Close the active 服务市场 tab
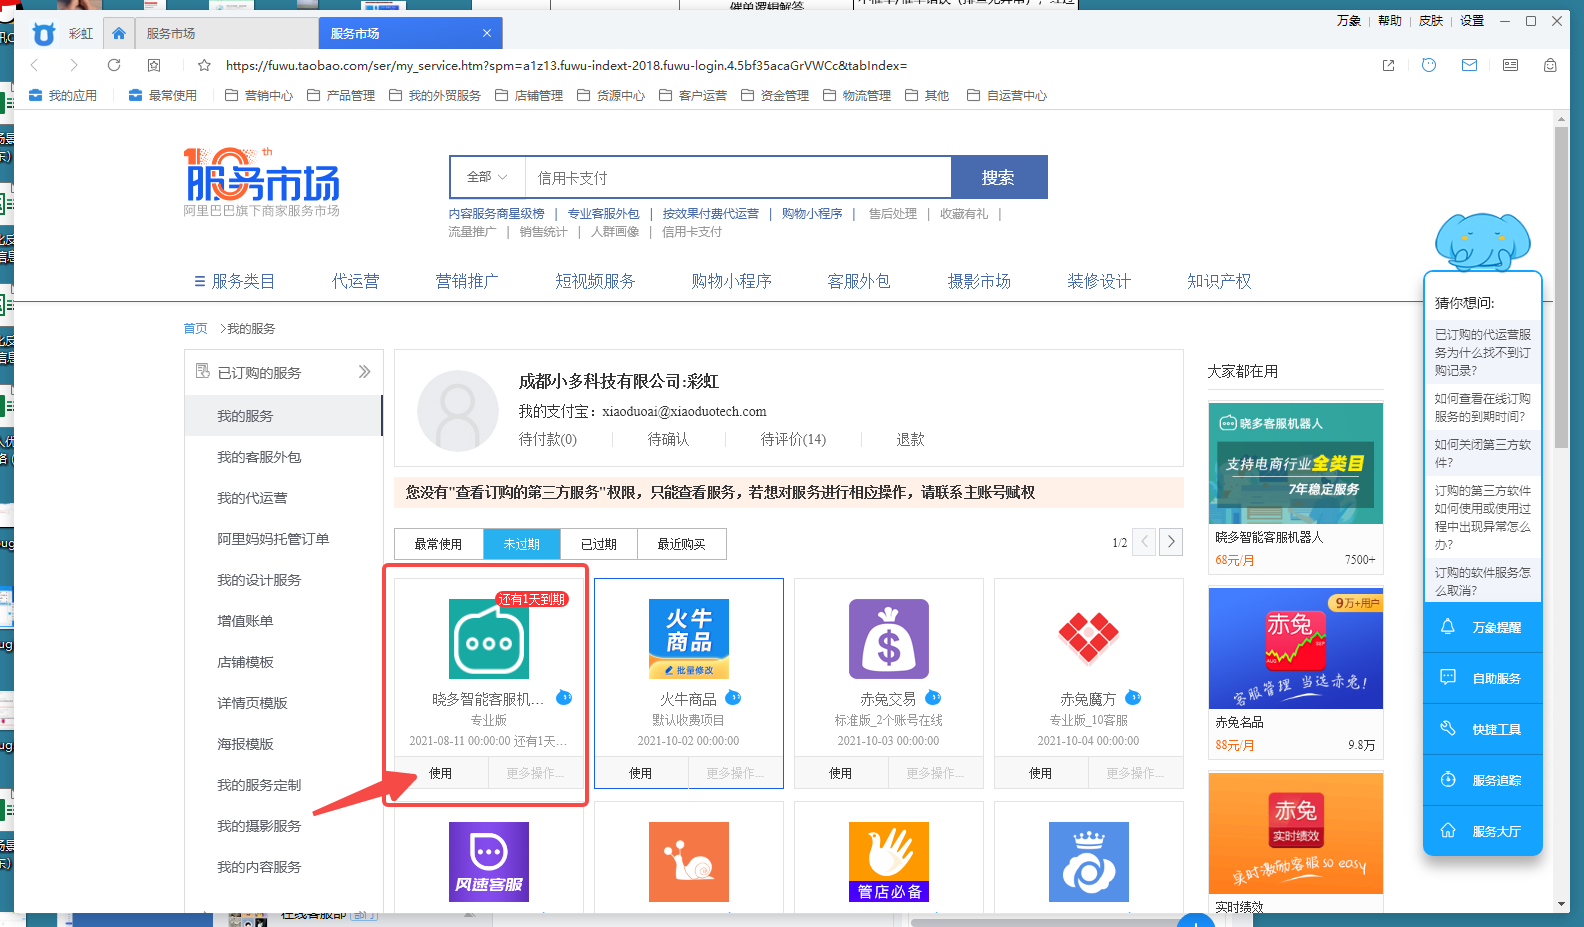Screen dimensions: 1584x927 [x=487, y=33]
